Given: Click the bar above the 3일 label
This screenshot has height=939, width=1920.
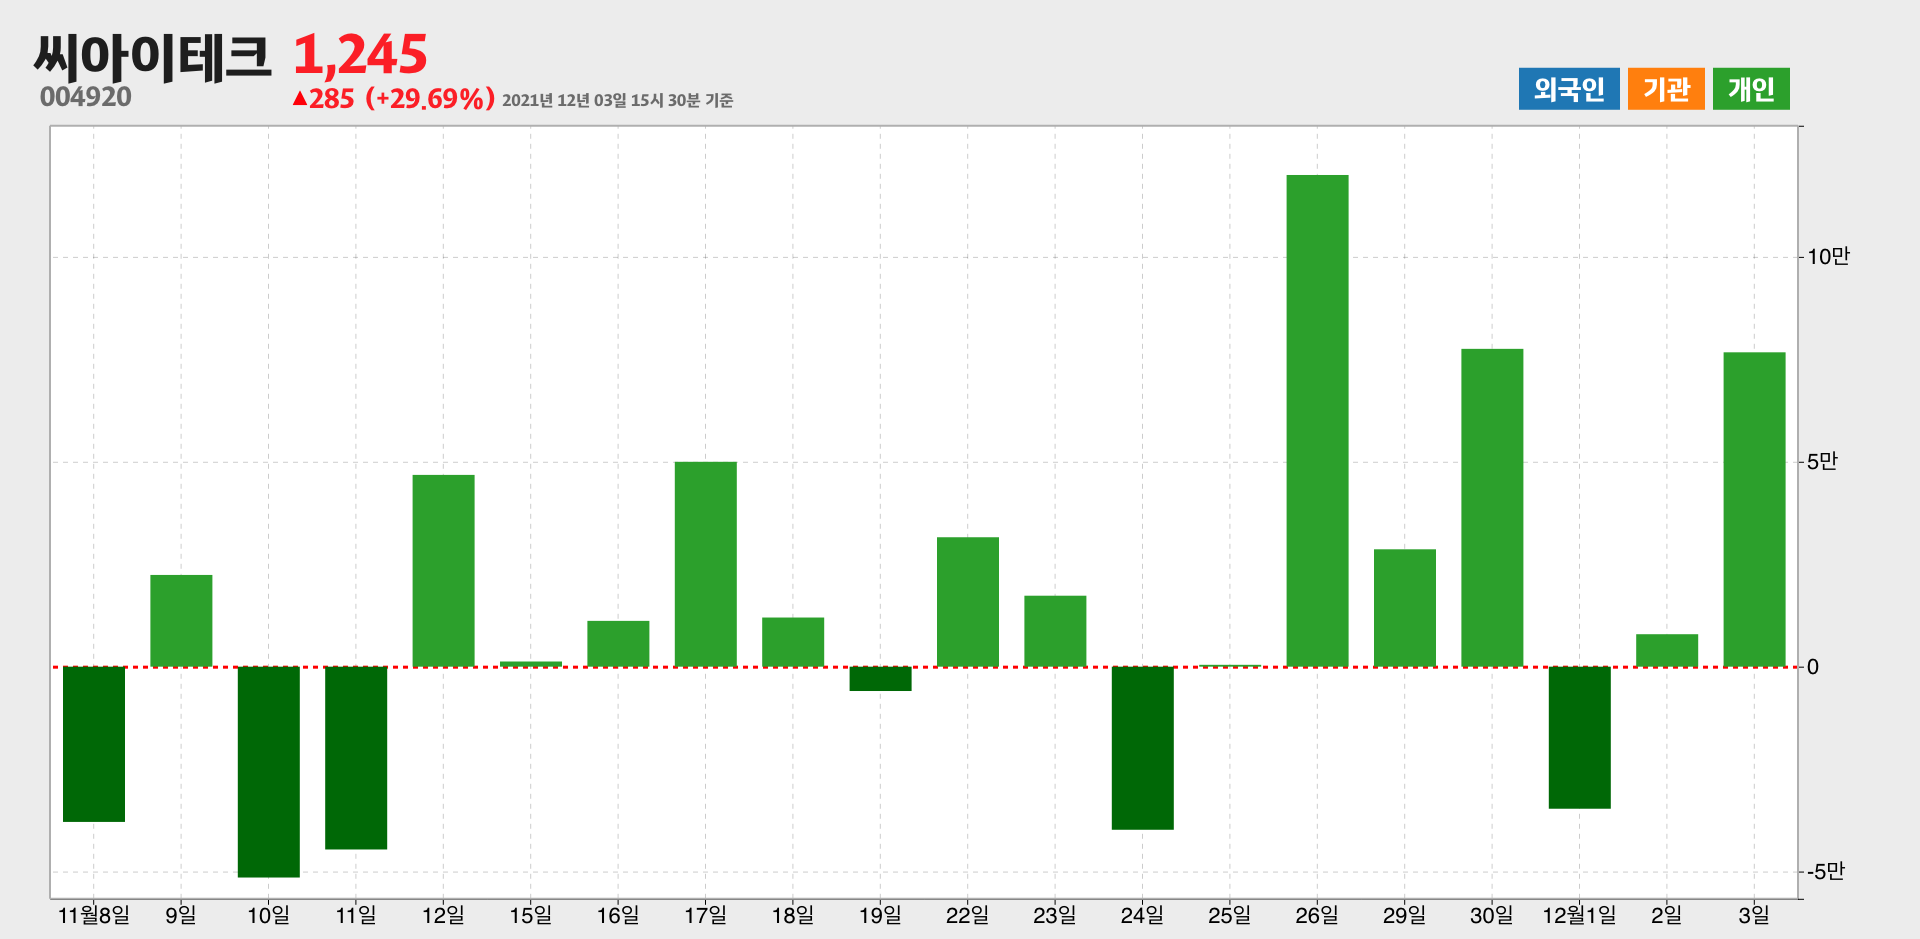Looking at the screenshot, I should click(1754, 510).
